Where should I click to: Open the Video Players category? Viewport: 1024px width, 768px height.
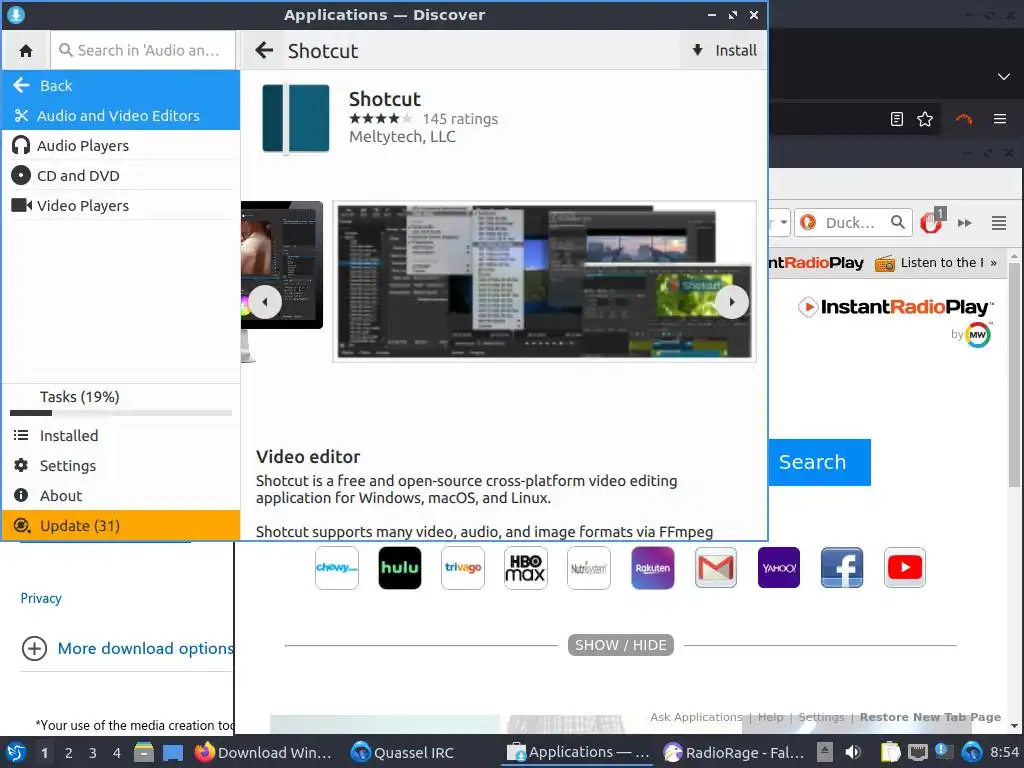pos(121,206)
